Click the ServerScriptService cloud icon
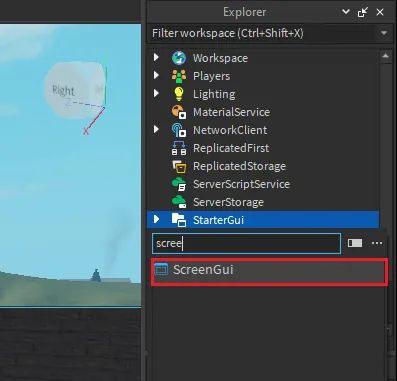The width and height of the screenshot is (397, 381). pyautogui.click(x=179, y=184)
